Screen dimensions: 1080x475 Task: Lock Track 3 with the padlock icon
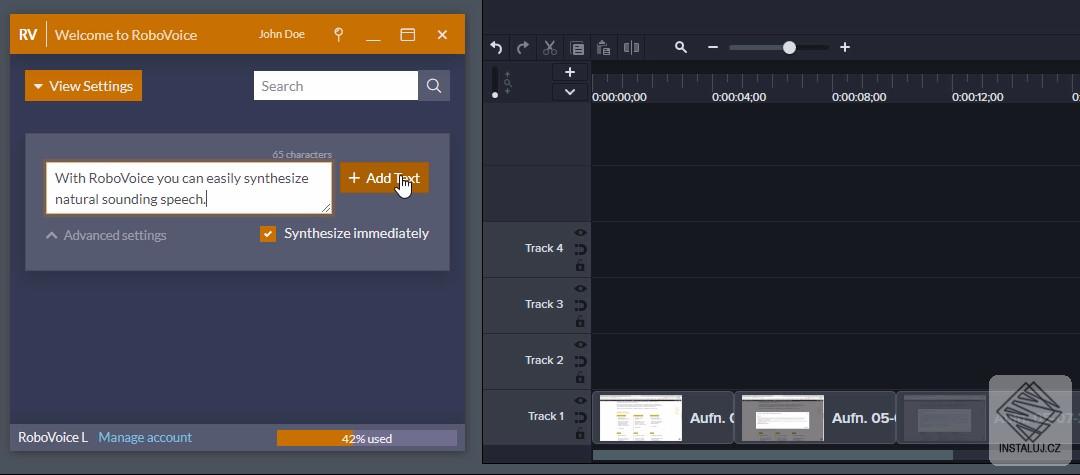pyautogui.click(x=580, y=321)
